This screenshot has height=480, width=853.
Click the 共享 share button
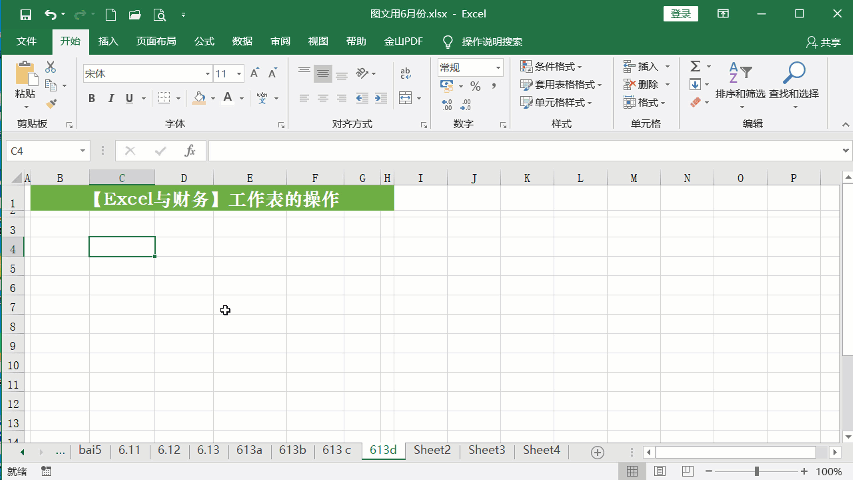[x=823, y=42]
